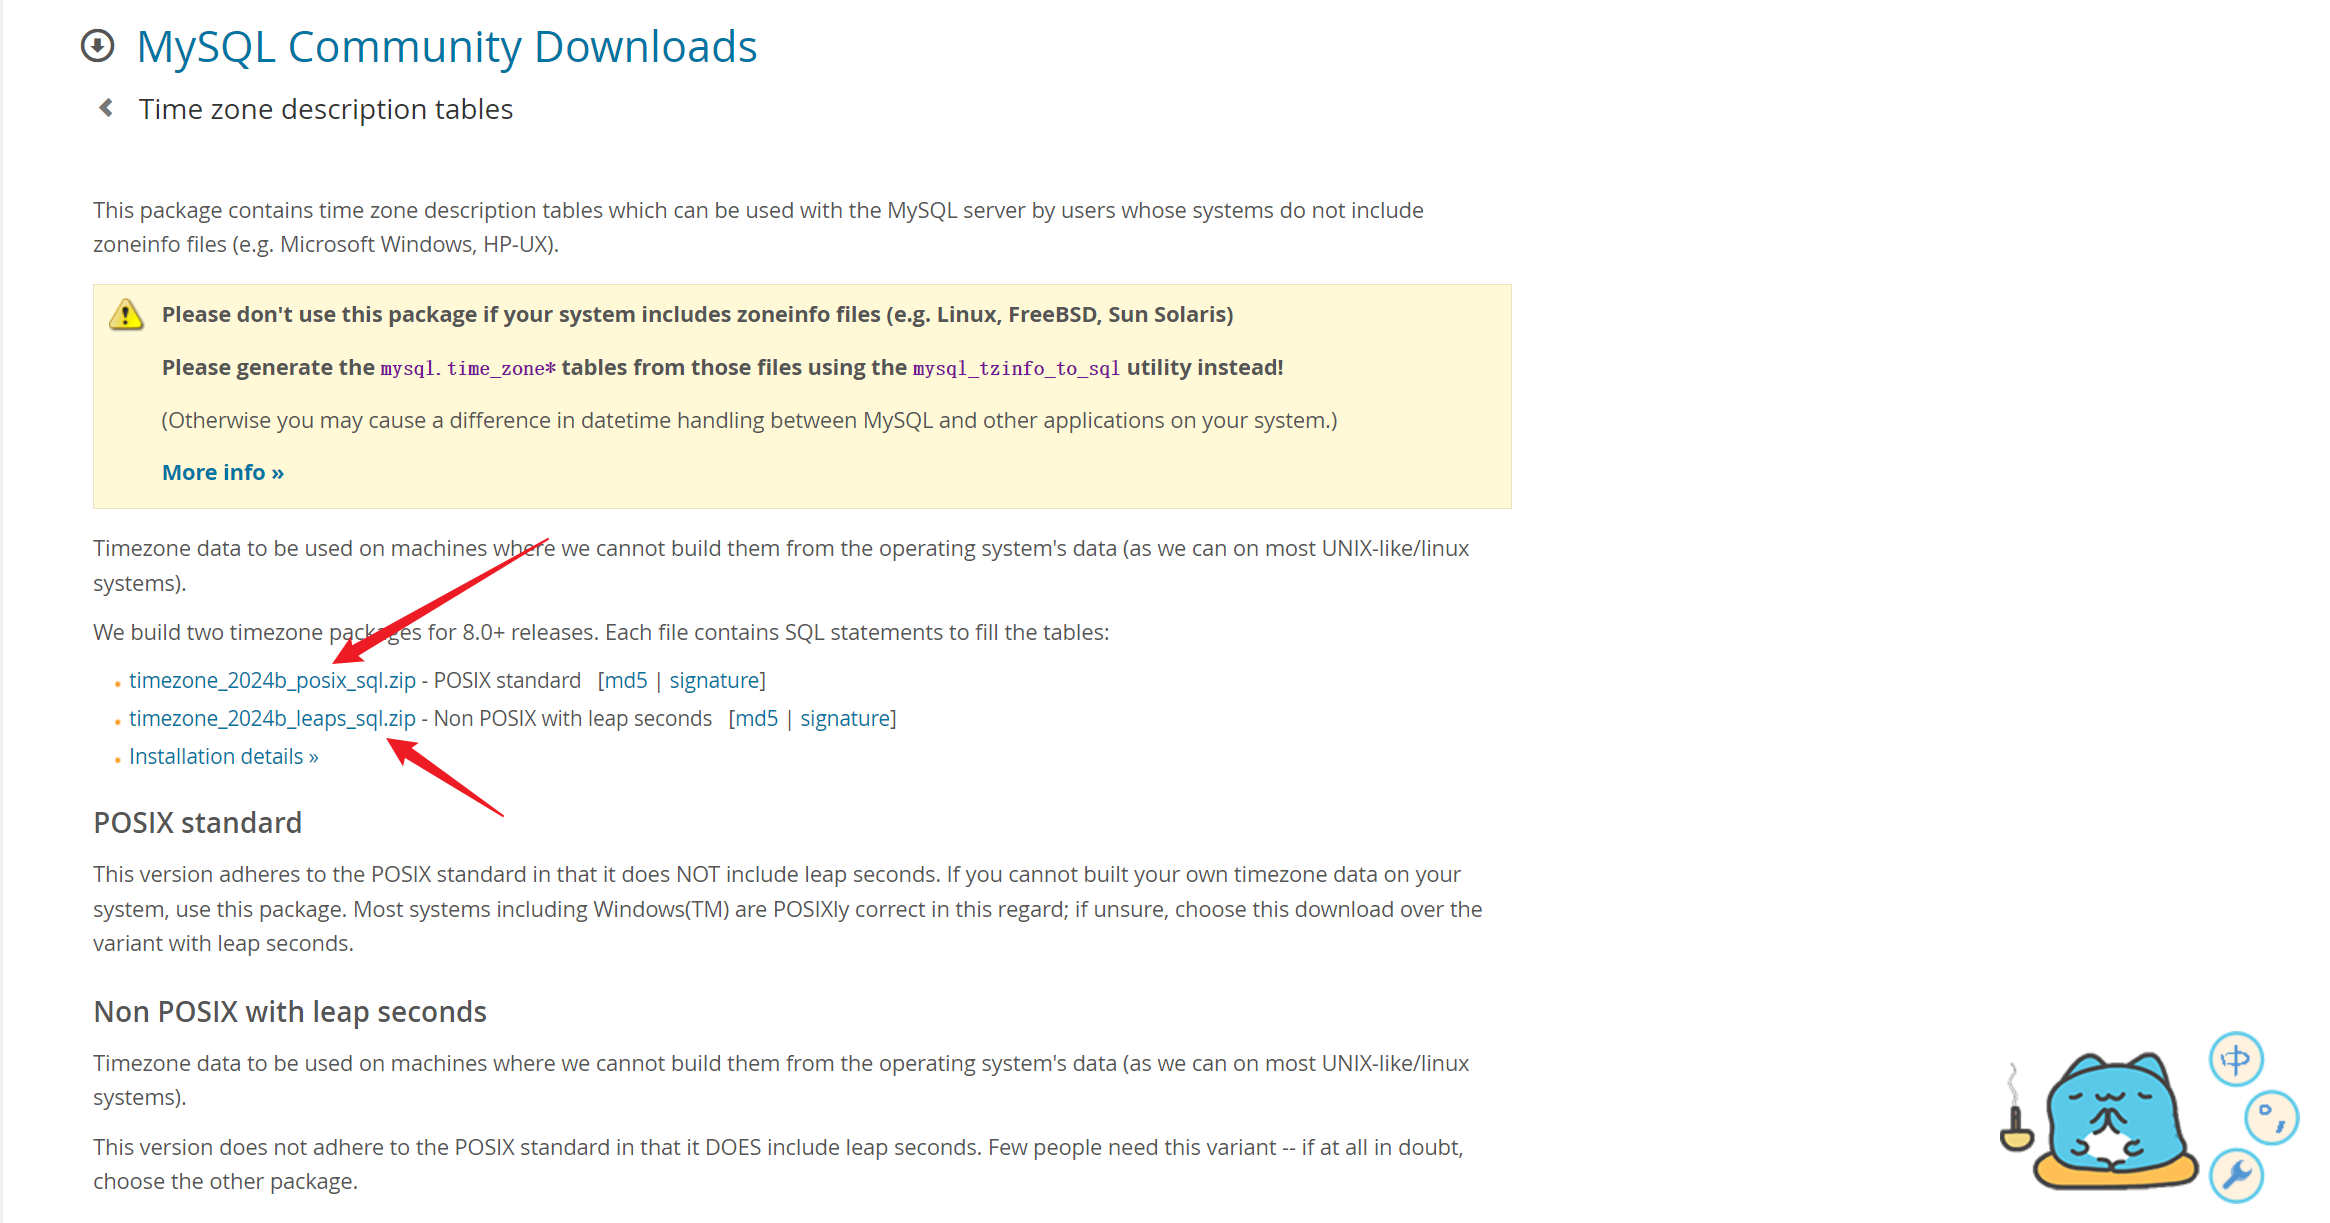
Task: Open the wrench settings bubble icon
Action: [2237, 1175]
